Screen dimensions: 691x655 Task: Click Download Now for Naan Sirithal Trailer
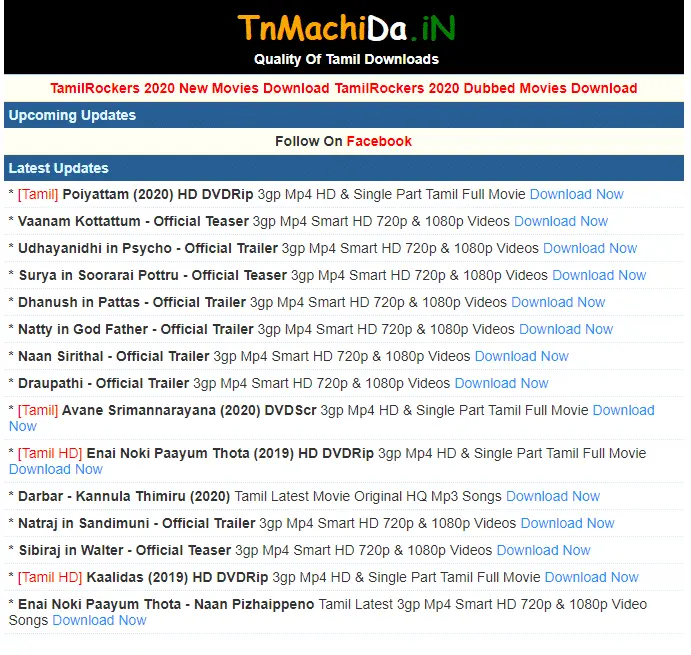[x=522, y=356]
